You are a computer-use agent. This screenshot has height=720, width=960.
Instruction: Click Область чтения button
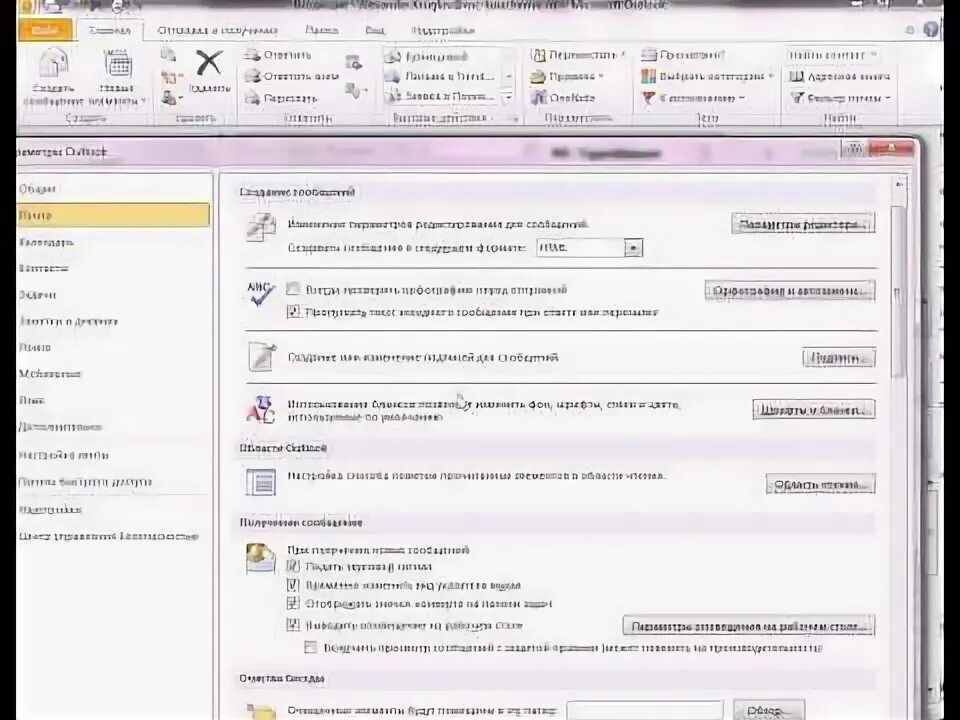click(x=820, y=484)
